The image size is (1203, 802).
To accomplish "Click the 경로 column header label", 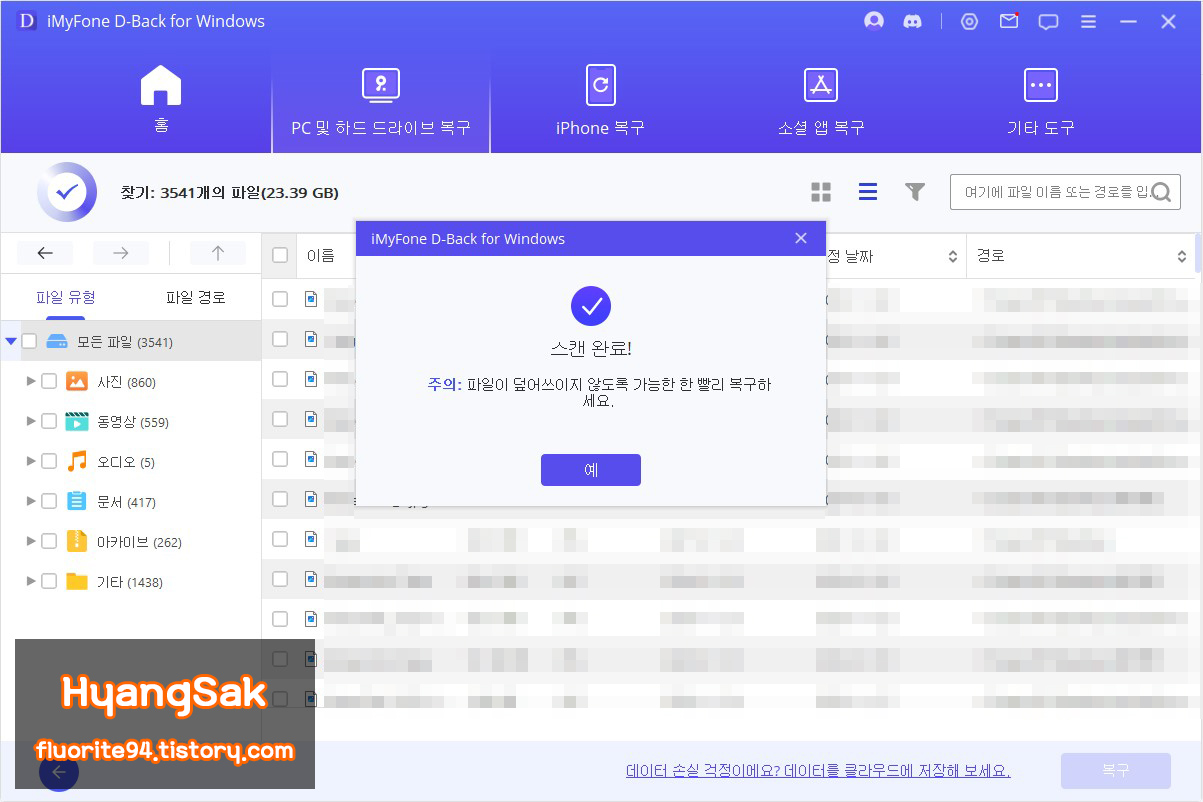I will 991,256.
